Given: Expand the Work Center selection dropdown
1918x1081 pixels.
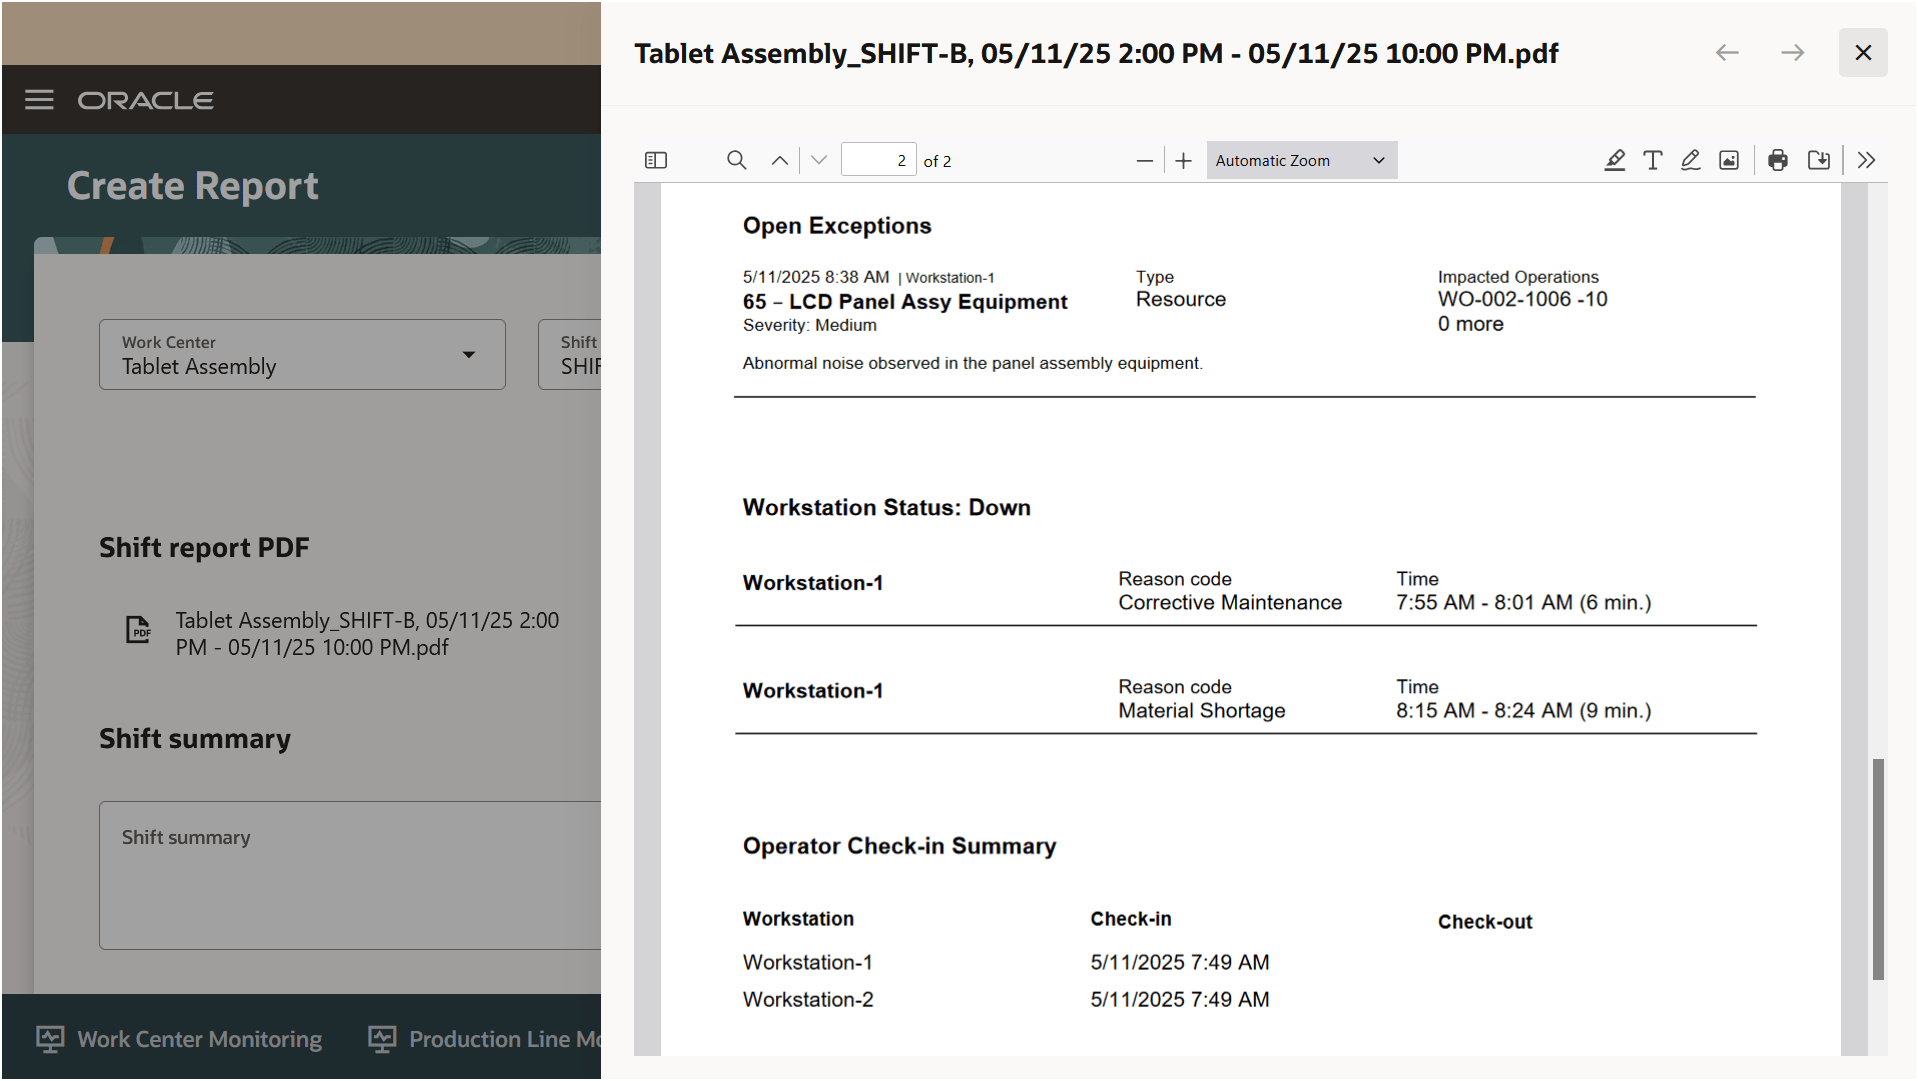Looking at the screenshot, I should click(x=469, y=354).
